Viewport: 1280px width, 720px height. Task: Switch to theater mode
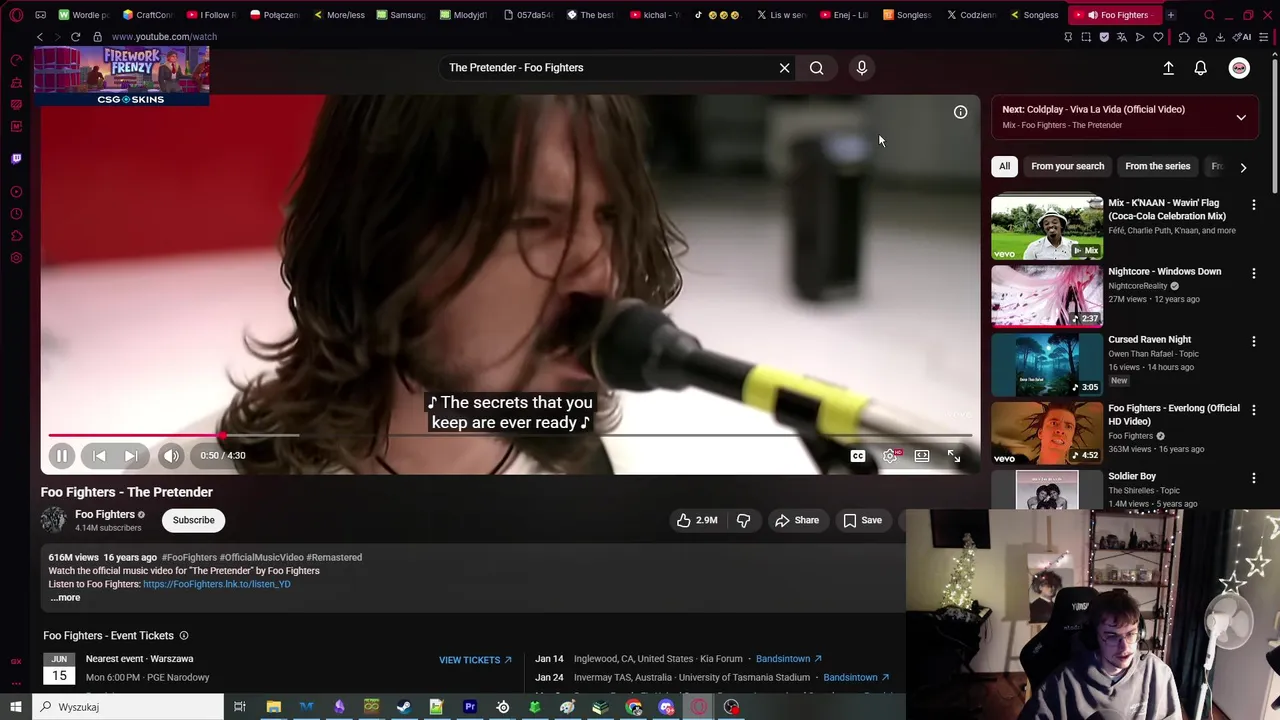(922, 456)
